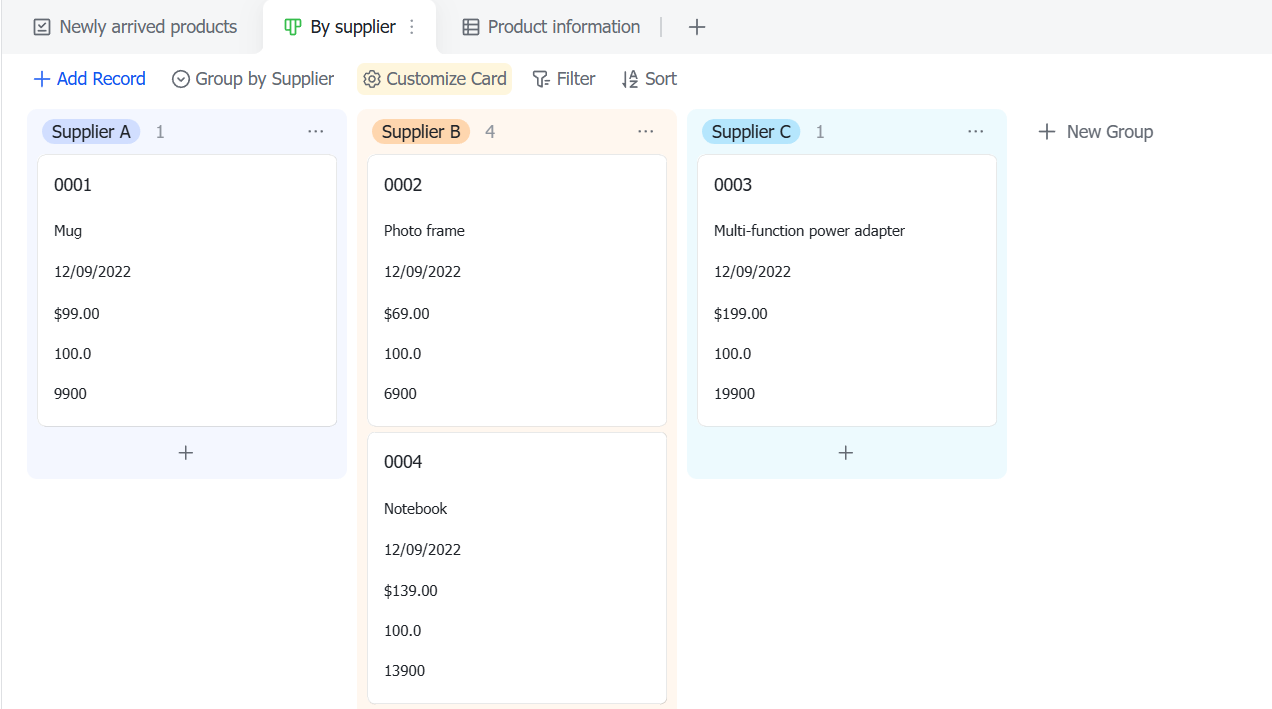Click the Mug product name
The image size is (1272, 709).
[68, 231]
